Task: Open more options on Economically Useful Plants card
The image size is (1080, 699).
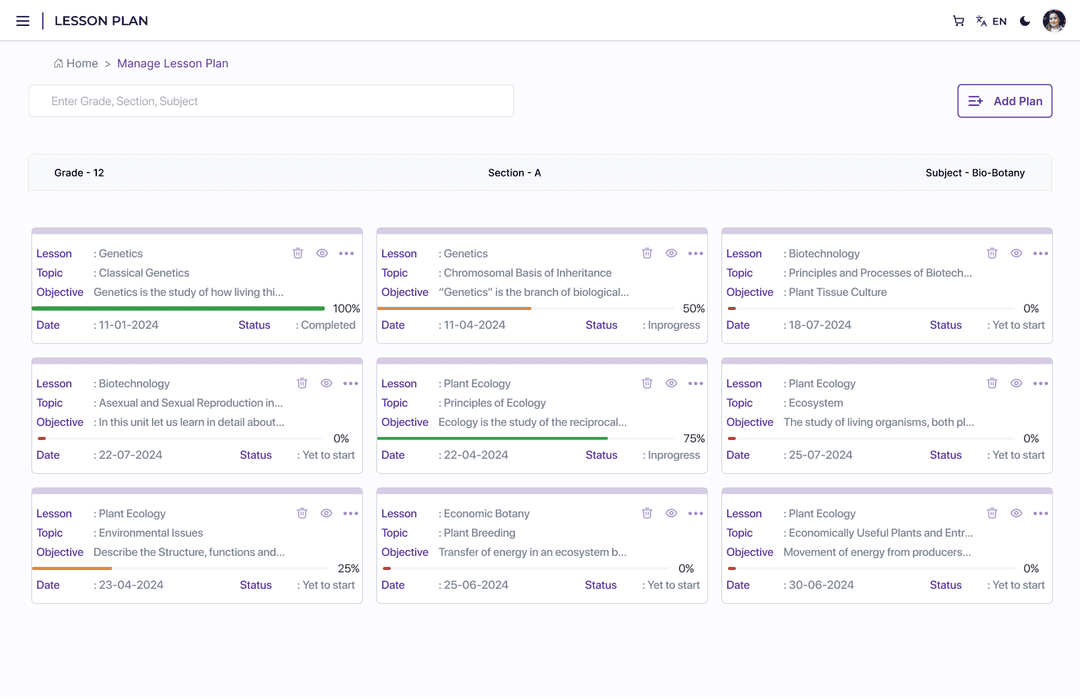Action: pyautogui.click(x=1040, y=514)
